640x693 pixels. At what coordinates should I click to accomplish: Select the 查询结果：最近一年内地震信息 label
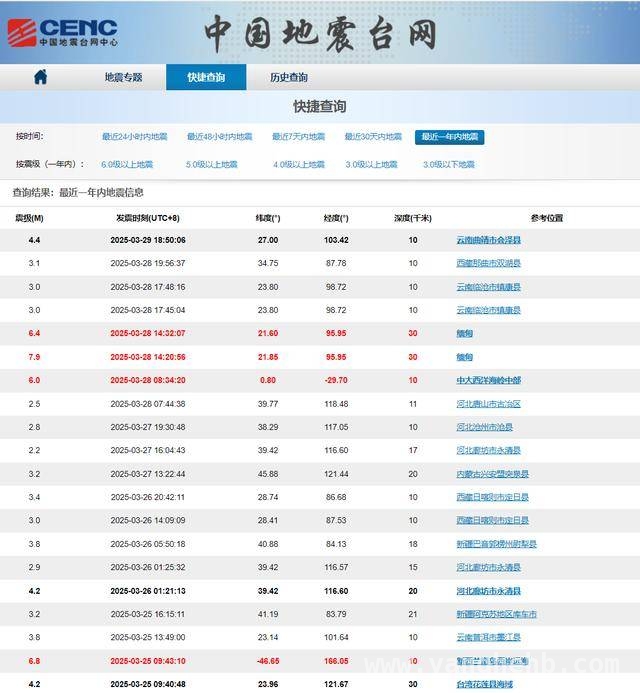(x=78, y=192)
